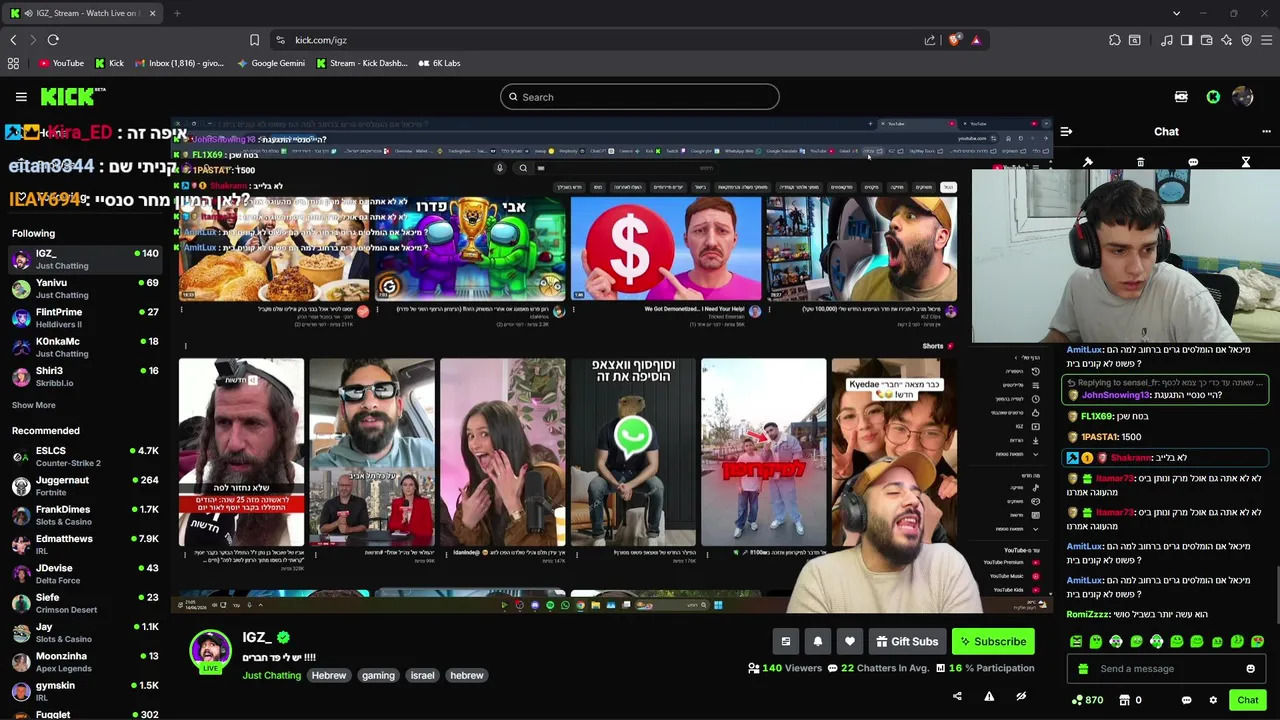Click the trash icon in chat toolbar

point(1140,162)
